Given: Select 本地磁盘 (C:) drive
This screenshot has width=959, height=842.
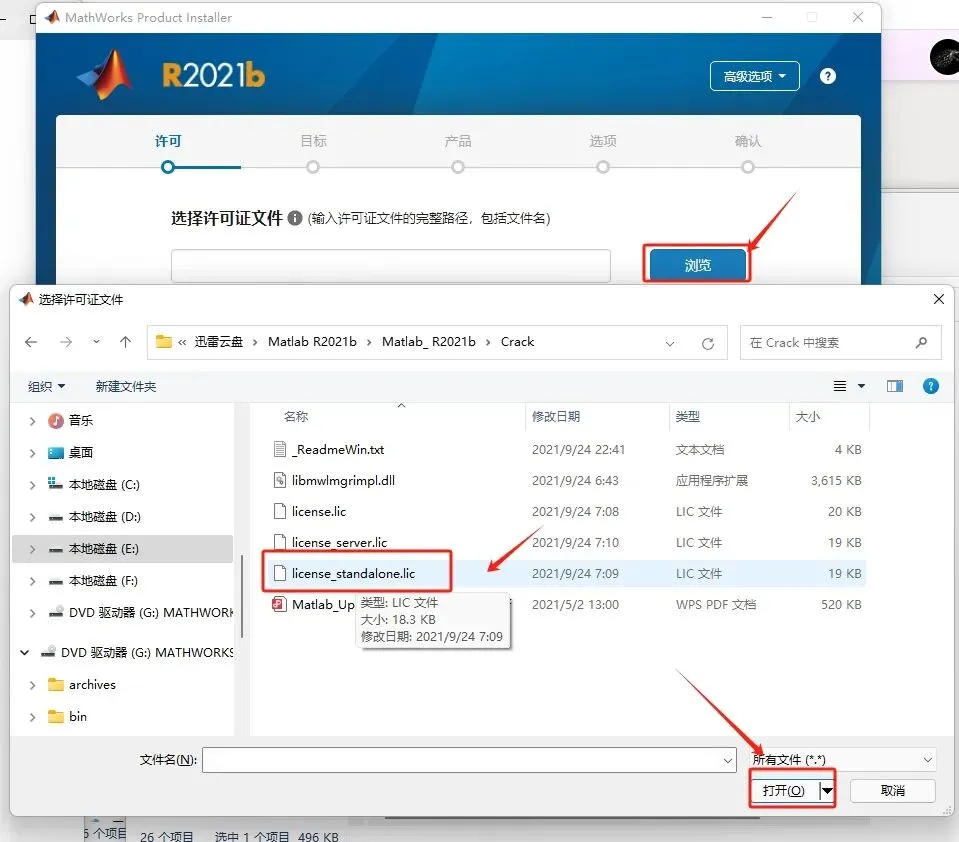Looking at the screenshot, I should pyautogui.click(x=104, y=485).
